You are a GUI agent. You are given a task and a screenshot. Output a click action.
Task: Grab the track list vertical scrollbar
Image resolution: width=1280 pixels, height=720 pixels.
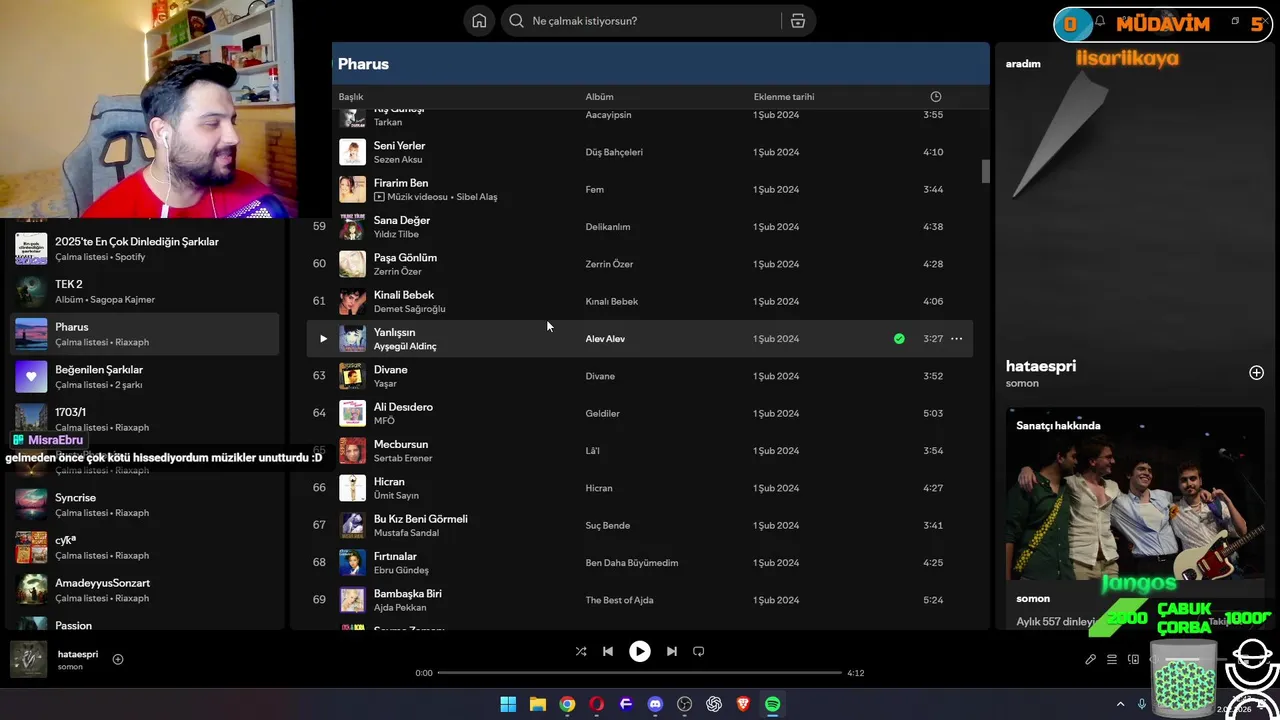tap(985, 171)
